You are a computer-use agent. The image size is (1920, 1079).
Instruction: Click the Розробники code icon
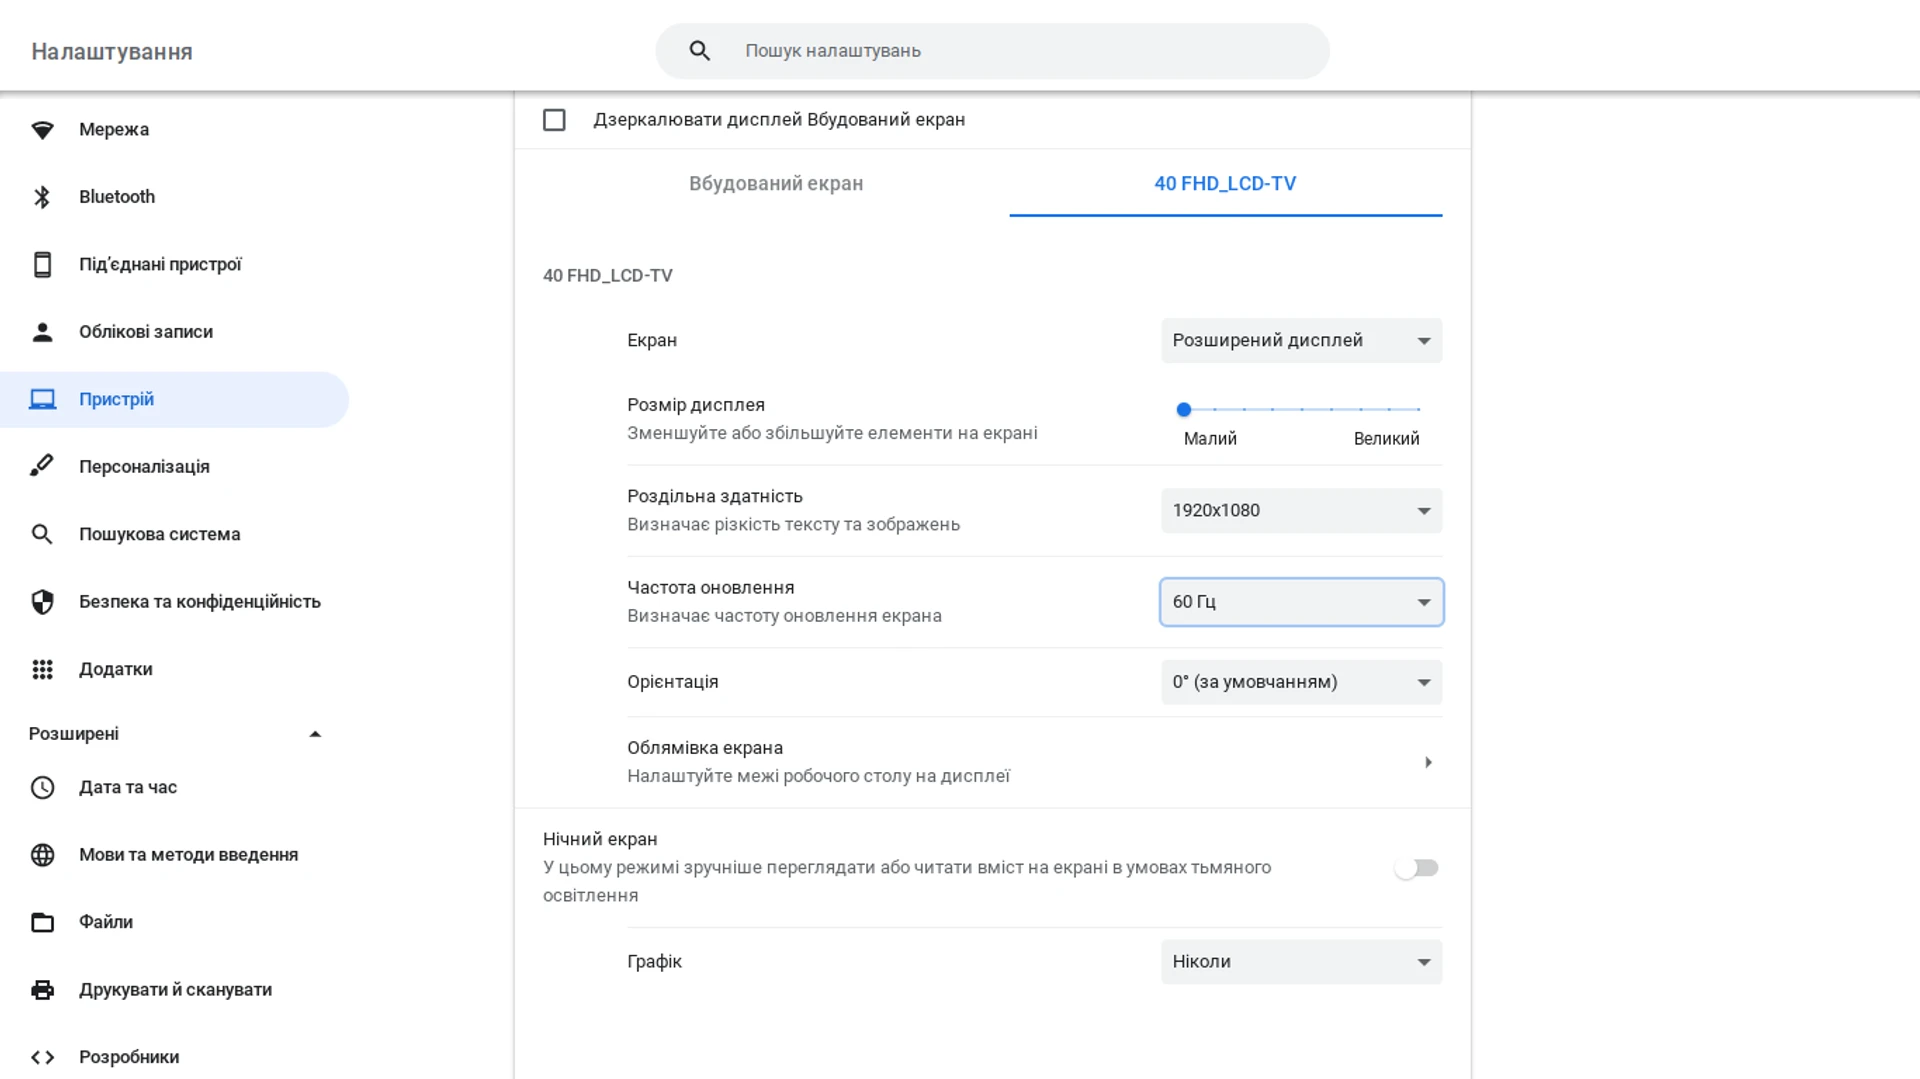pyautogui.click(x=42, y=1056)
